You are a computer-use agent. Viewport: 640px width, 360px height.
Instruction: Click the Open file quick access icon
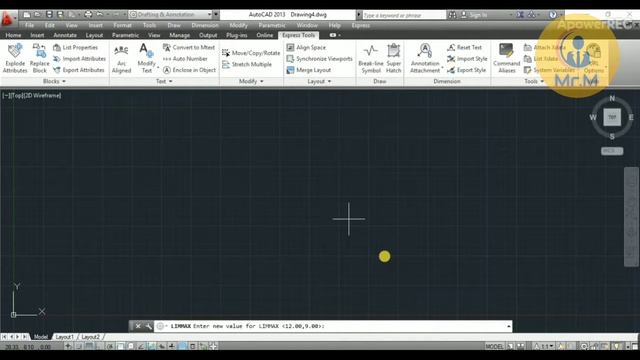38,15
